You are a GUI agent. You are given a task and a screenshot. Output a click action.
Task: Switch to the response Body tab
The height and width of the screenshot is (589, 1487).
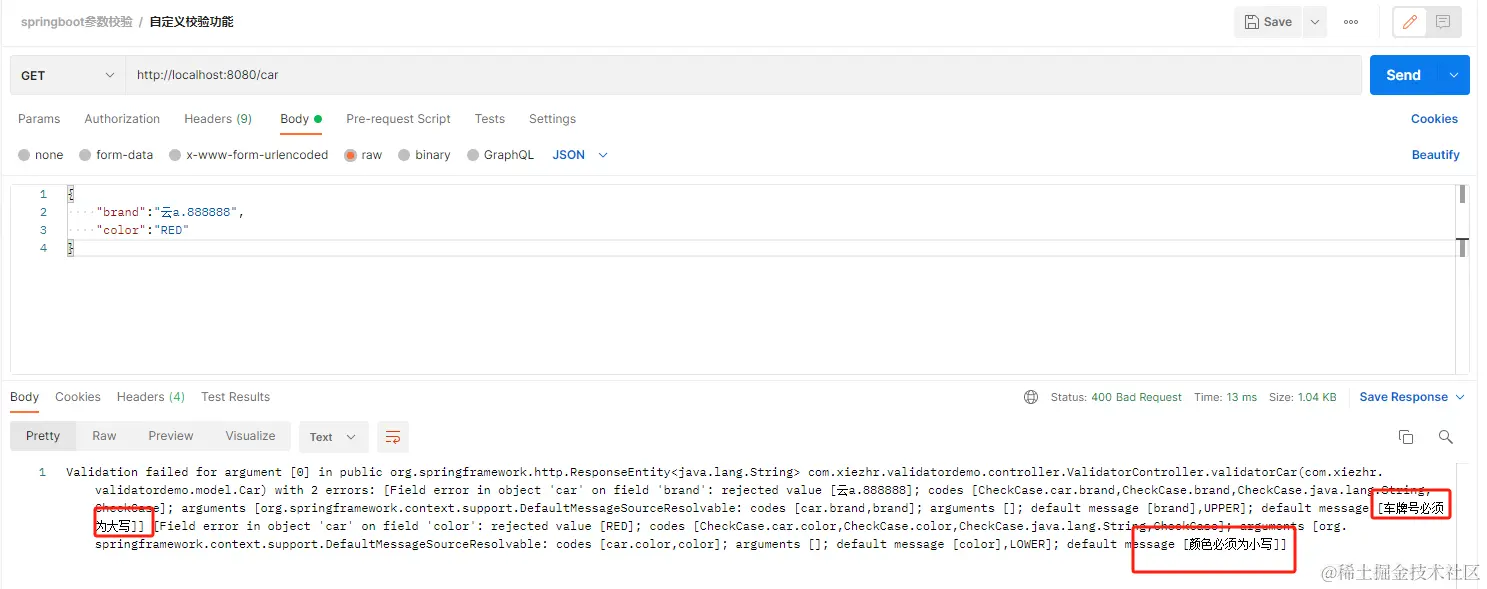click(x=25, y=397)
